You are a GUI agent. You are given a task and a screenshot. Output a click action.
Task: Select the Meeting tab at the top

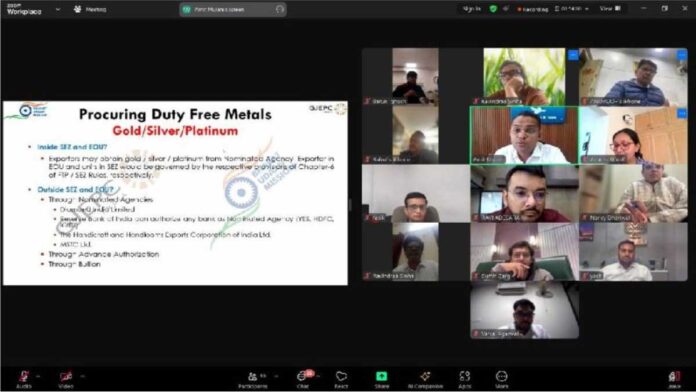[x=90, y=9]
